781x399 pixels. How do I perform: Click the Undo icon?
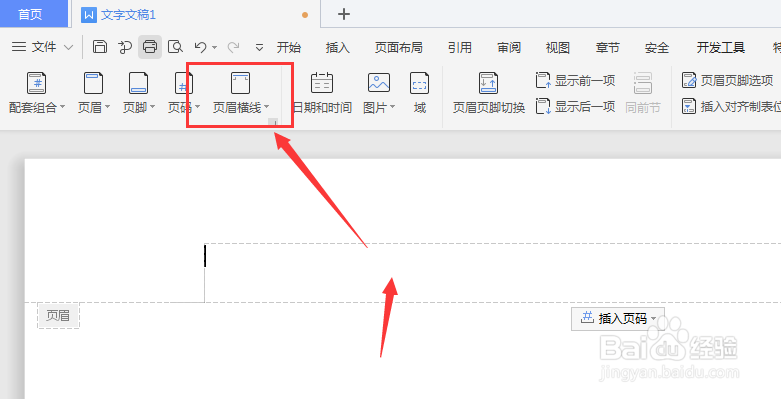click(200, 47)
